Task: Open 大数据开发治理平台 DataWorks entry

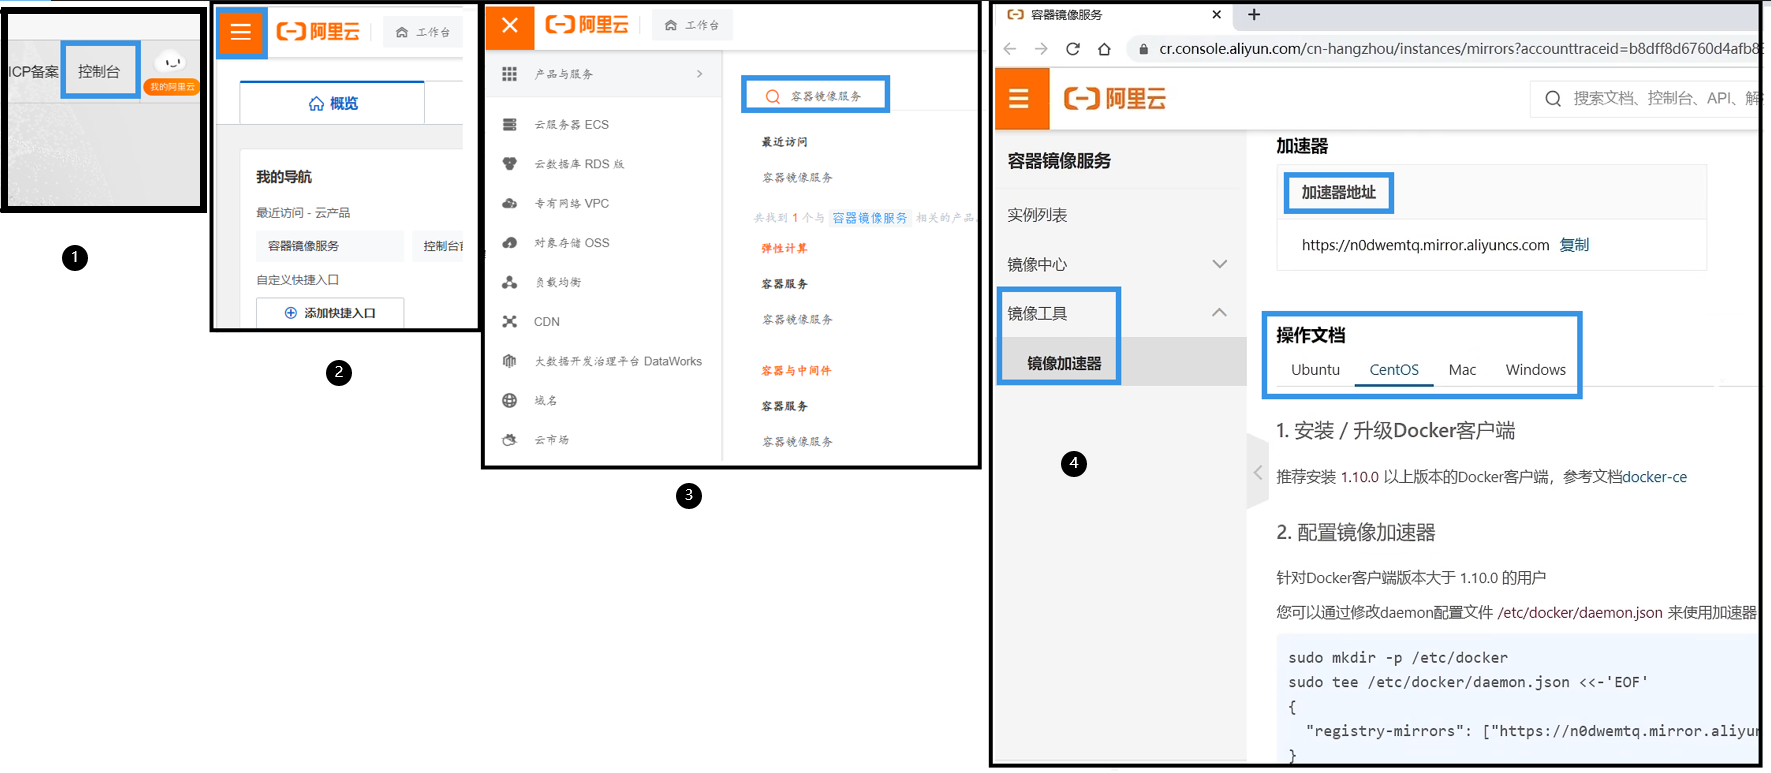Action: tap(618, 361)
